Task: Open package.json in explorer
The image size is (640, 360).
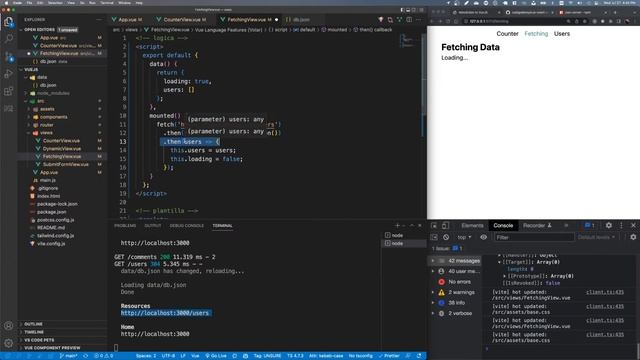Action: tap(61, 212)
